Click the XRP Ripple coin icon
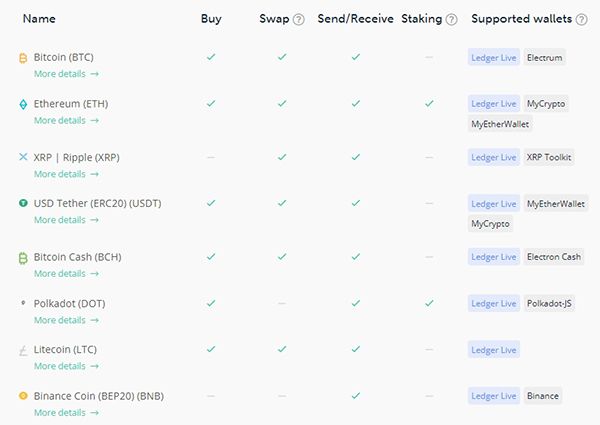This screenshot has height=425, width=600. [x=23, y=157]
